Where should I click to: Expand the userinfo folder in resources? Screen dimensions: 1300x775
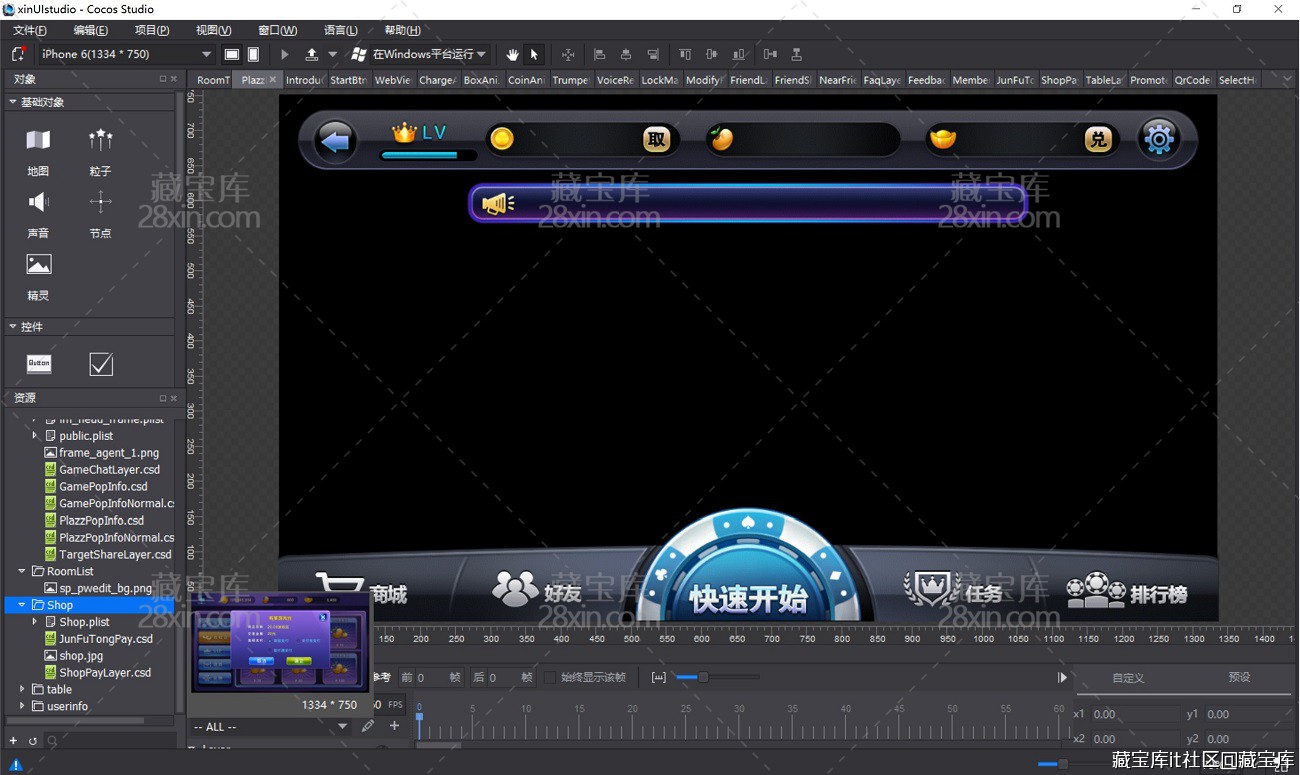(22, 706)
